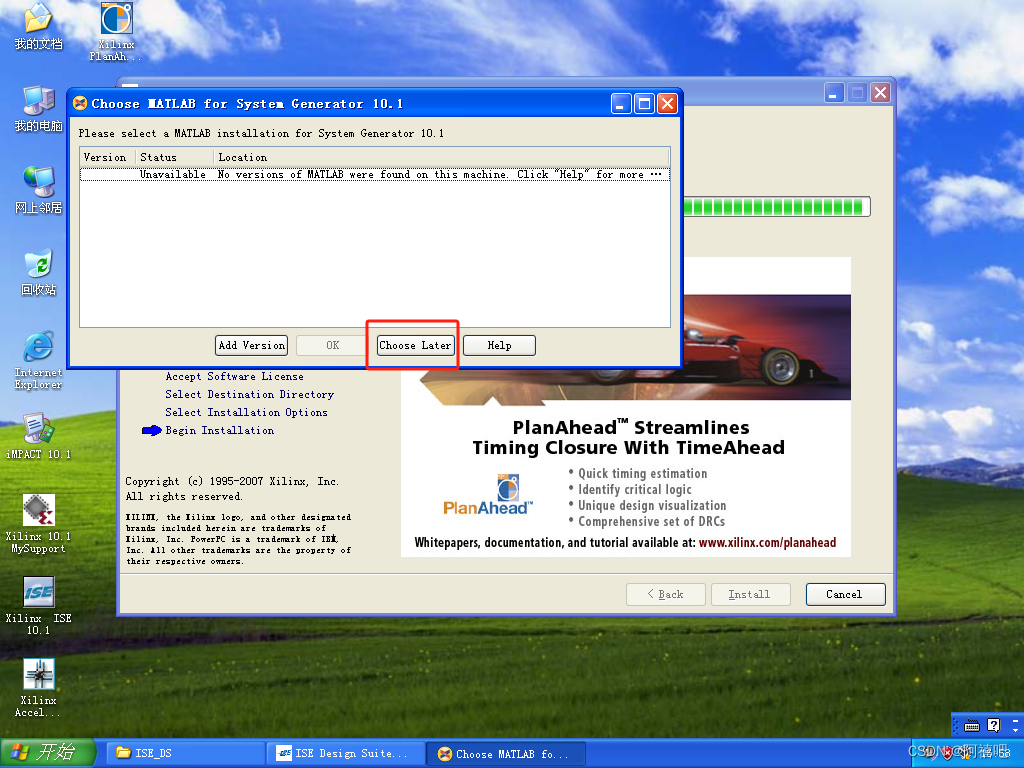Open the www.xilinx.com/planahead link

[x=767, y=543]
